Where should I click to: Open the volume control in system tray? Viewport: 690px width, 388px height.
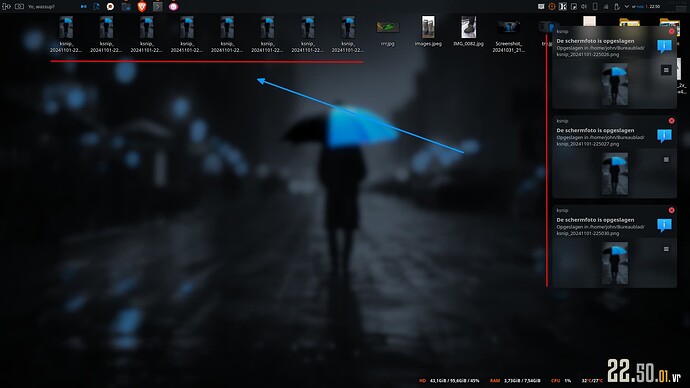click(x=584, y=7)
